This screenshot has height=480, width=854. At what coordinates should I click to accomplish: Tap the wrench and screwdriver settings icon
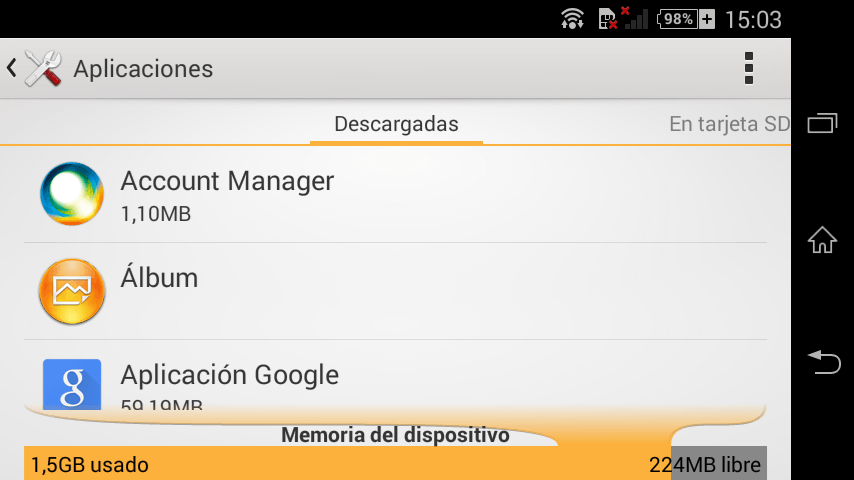coord(43,68)
